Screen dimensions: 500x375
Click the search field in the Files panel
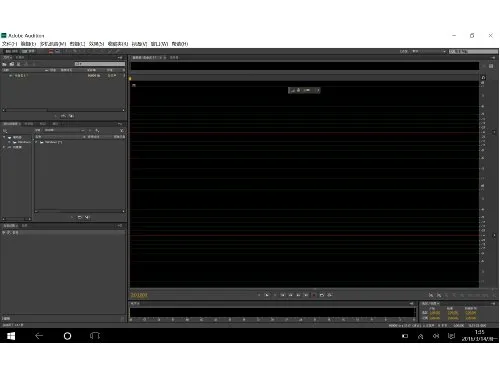pos(100,64)
